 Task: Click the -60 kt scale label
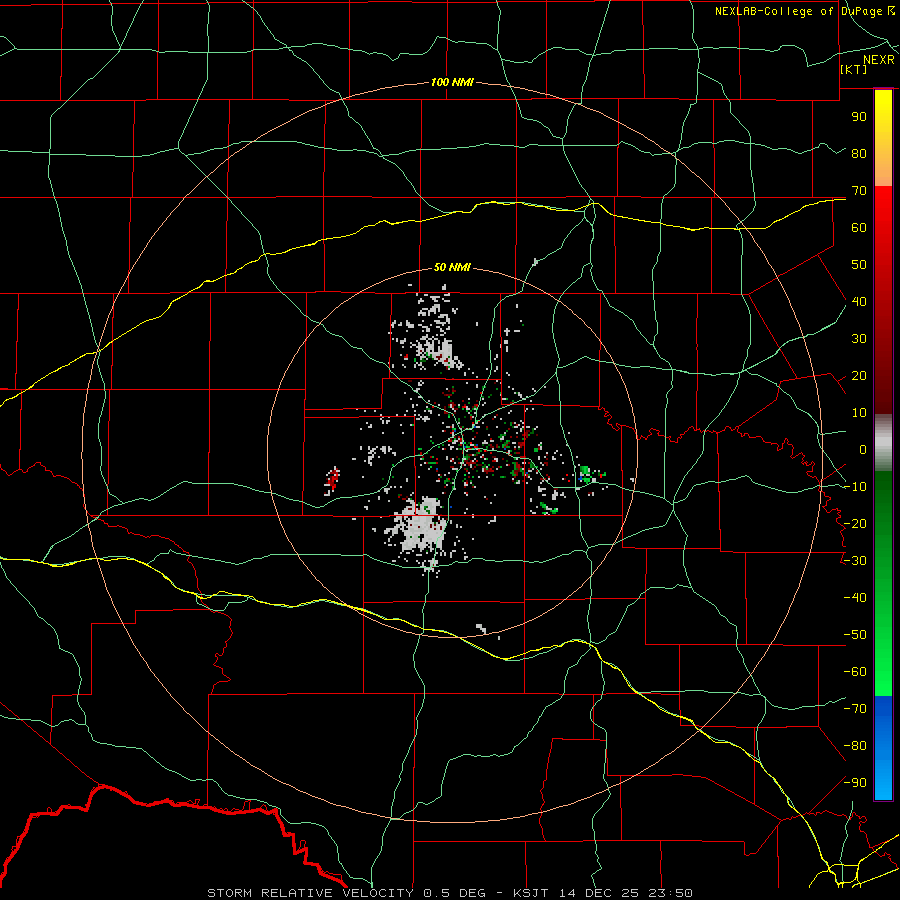click(x=855, y=672)
